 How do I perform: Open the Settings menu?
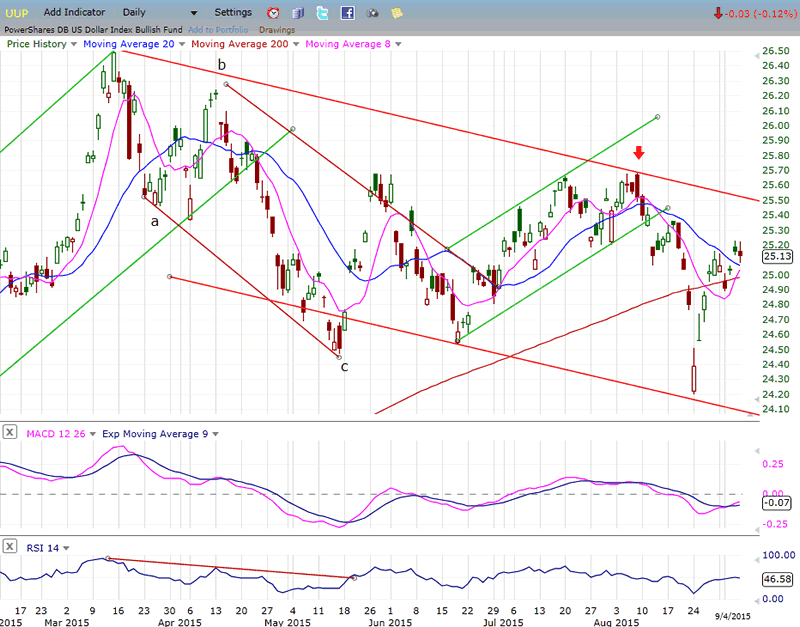pos(233,12)
